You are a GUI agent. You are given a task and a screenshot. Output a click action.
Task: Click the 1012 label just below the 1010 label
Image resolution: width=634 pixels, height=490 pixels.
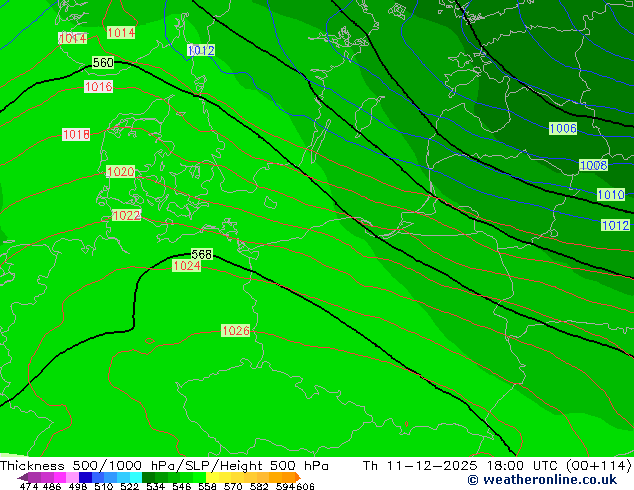pyautogui.click(x=615, y=225)
